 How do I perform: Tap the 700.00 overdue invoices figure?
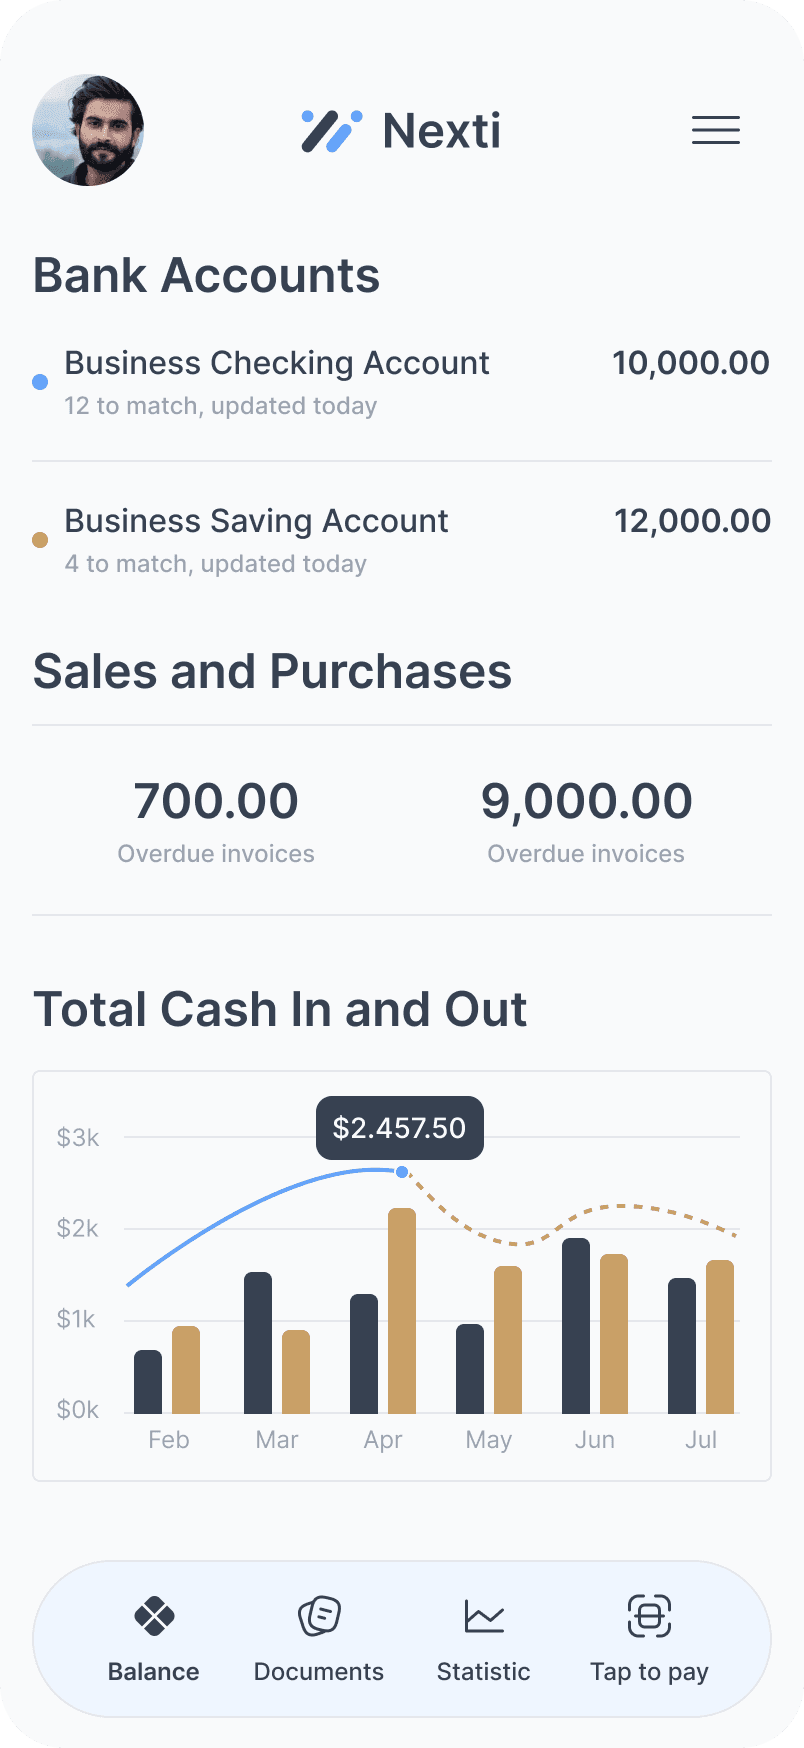(216, 800)
